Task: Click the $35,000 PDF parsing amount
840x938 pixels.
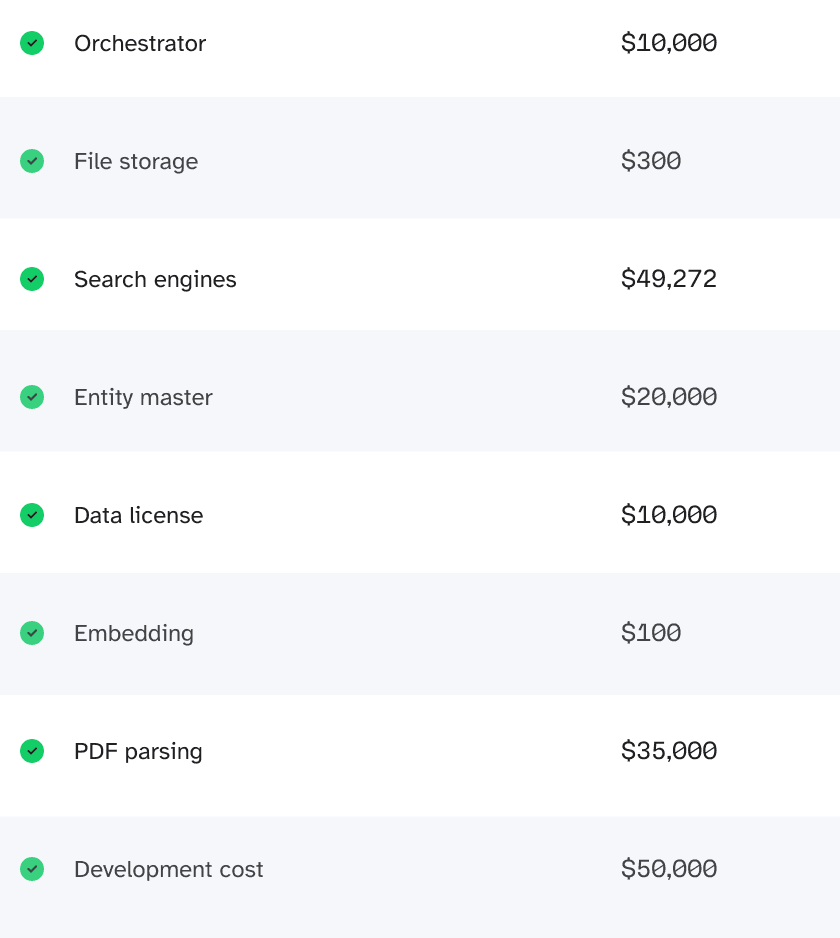Action: click(668, 751)
